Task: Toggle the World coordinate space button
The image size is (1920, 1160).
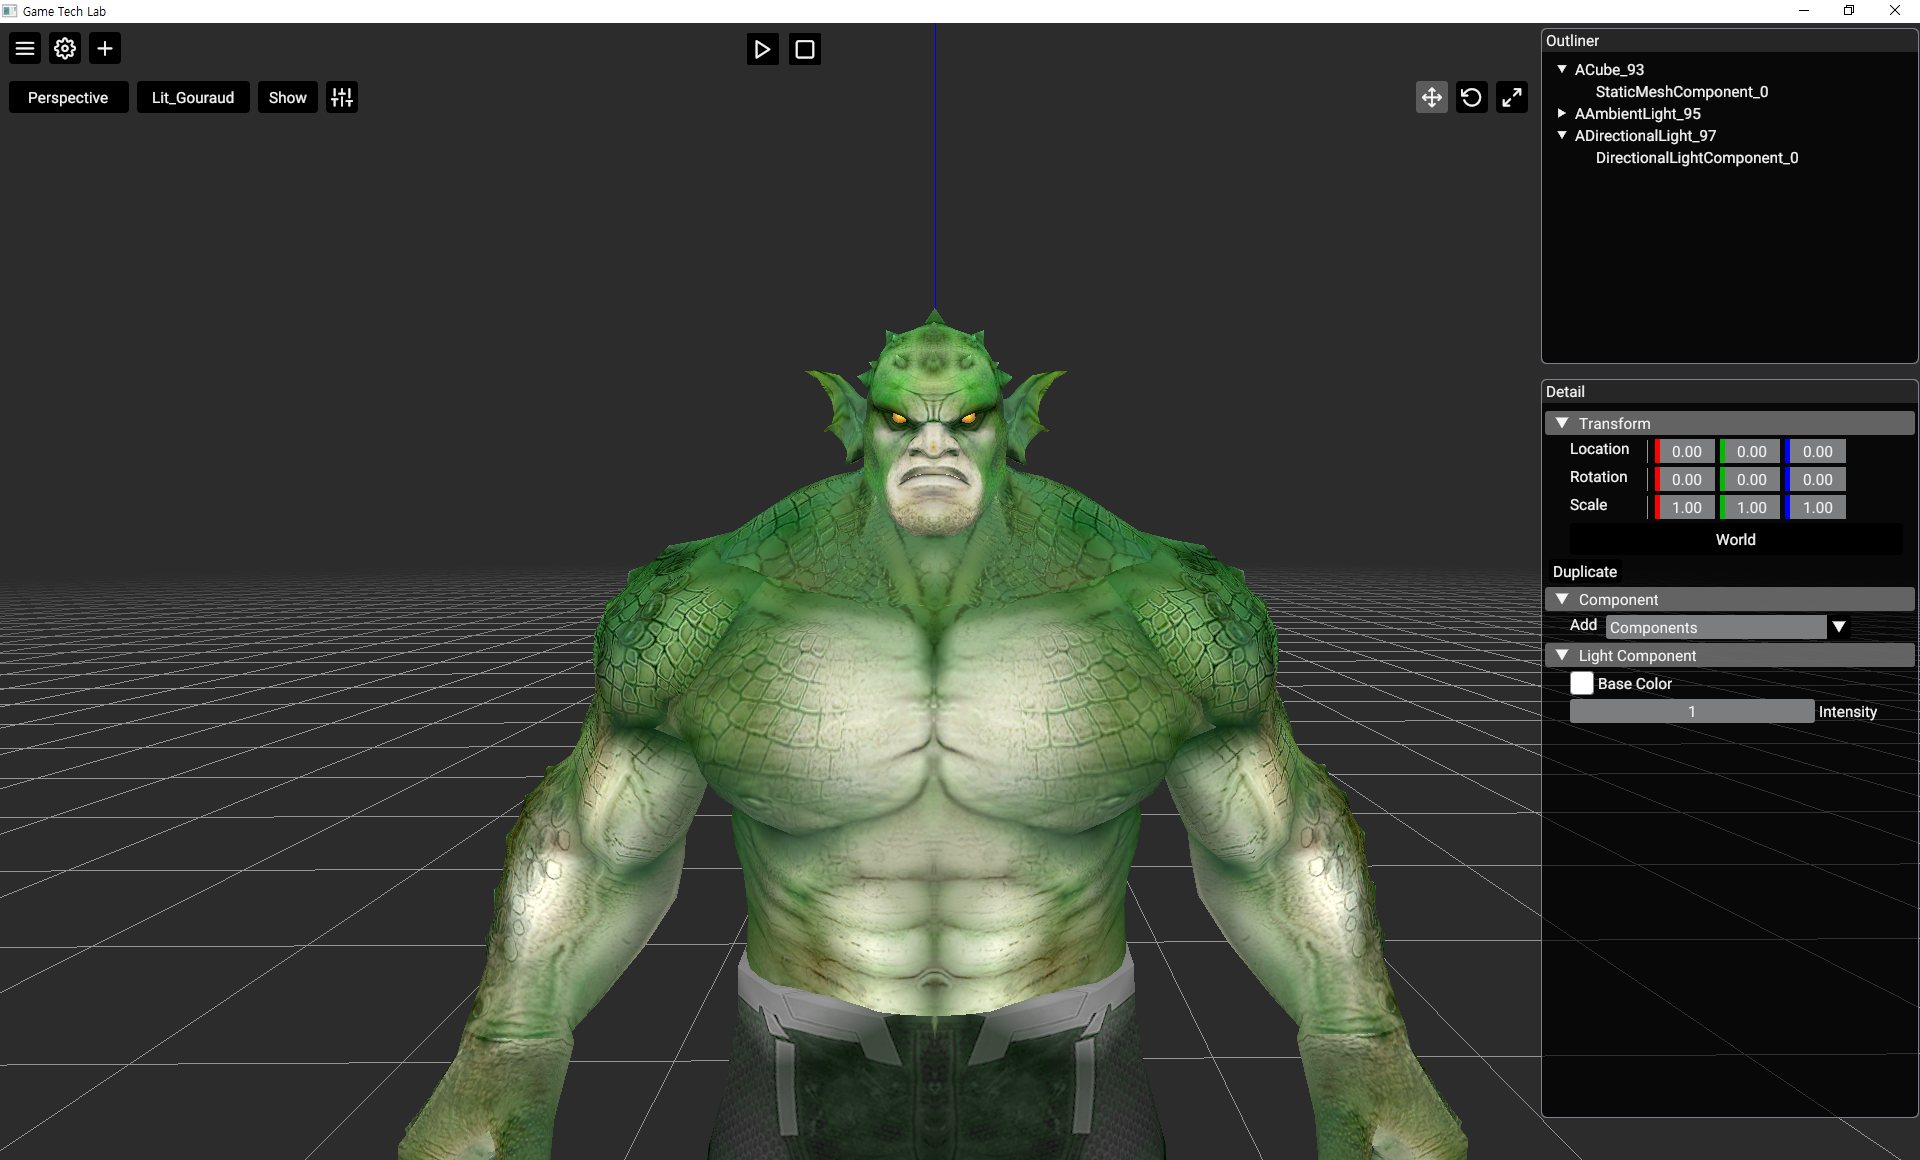Action: click(x=1735, y=539)
